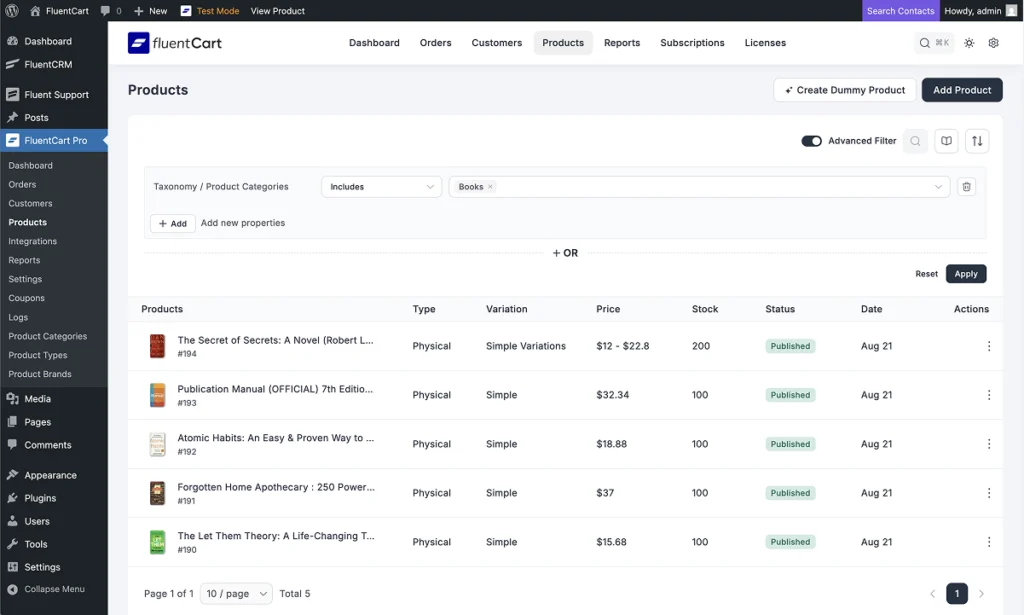1024x615 pixels.
Task: Open Product Types submenu item
Action: pos(38,355)
